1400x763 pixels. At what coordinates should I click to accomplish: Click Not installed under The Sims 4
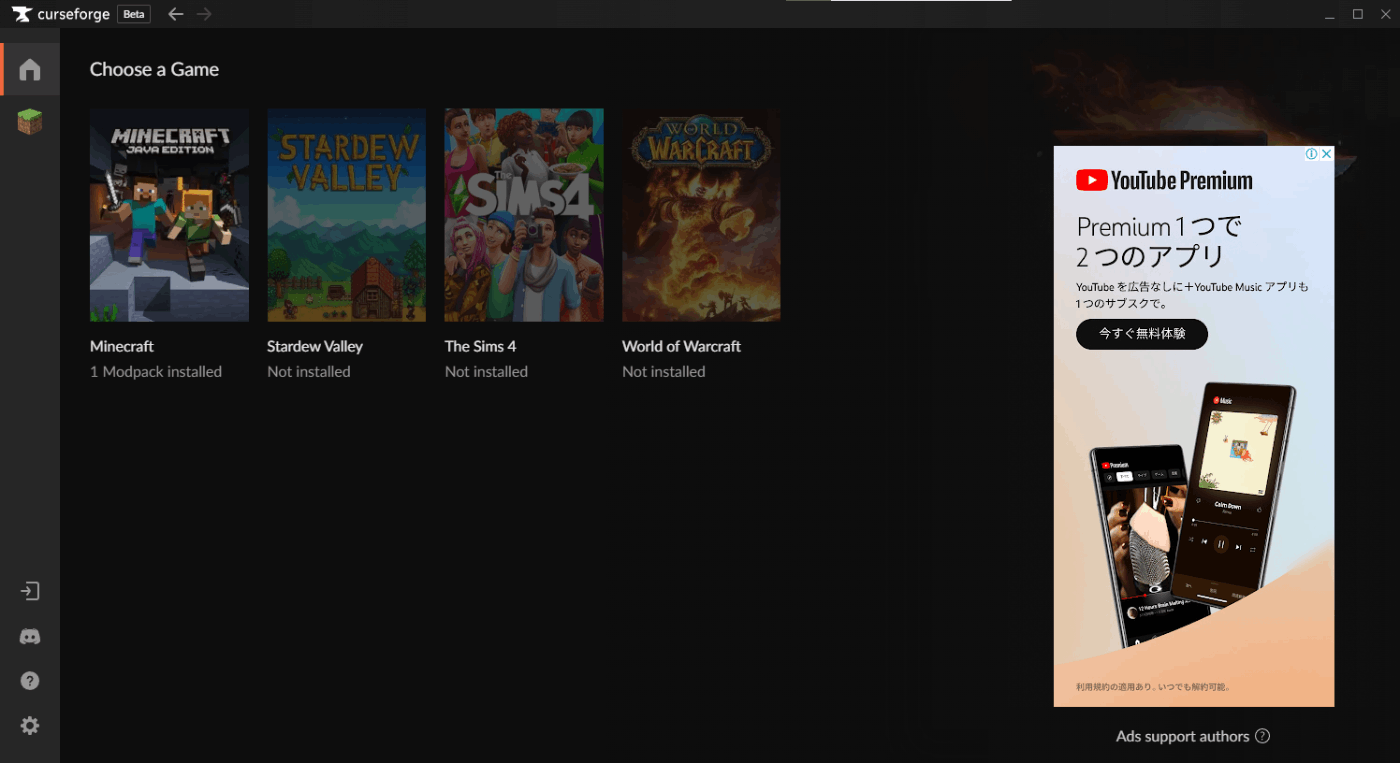tap(486, 371)
